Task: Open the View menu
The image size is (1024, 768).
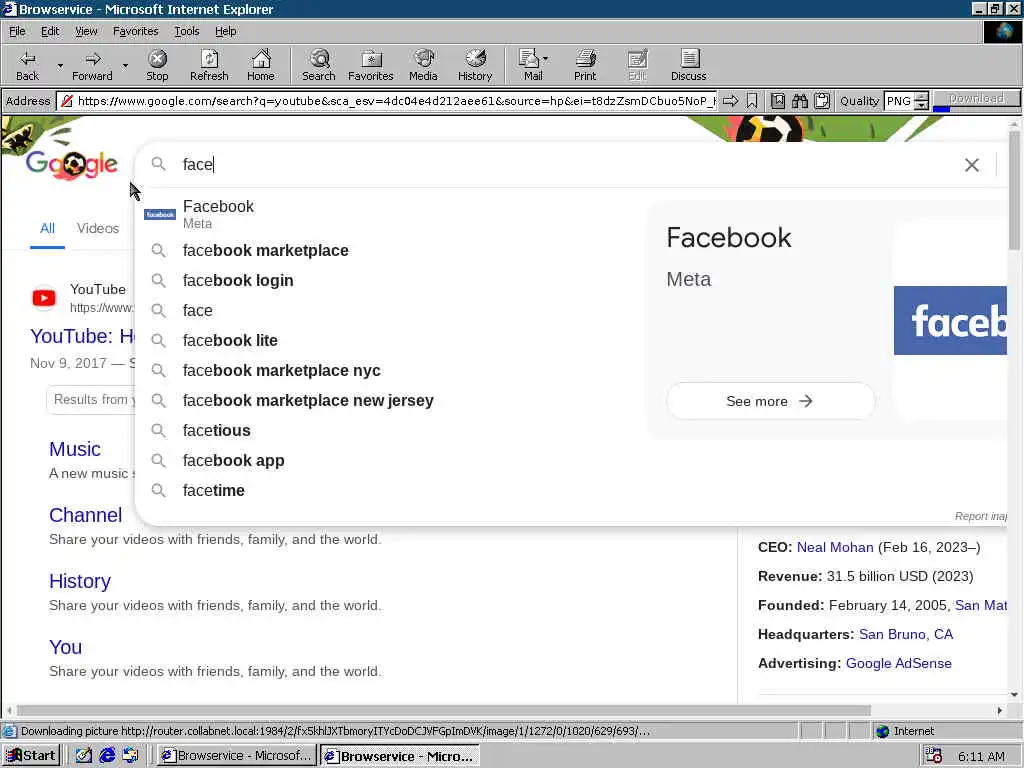Action: tap(86, 31)
